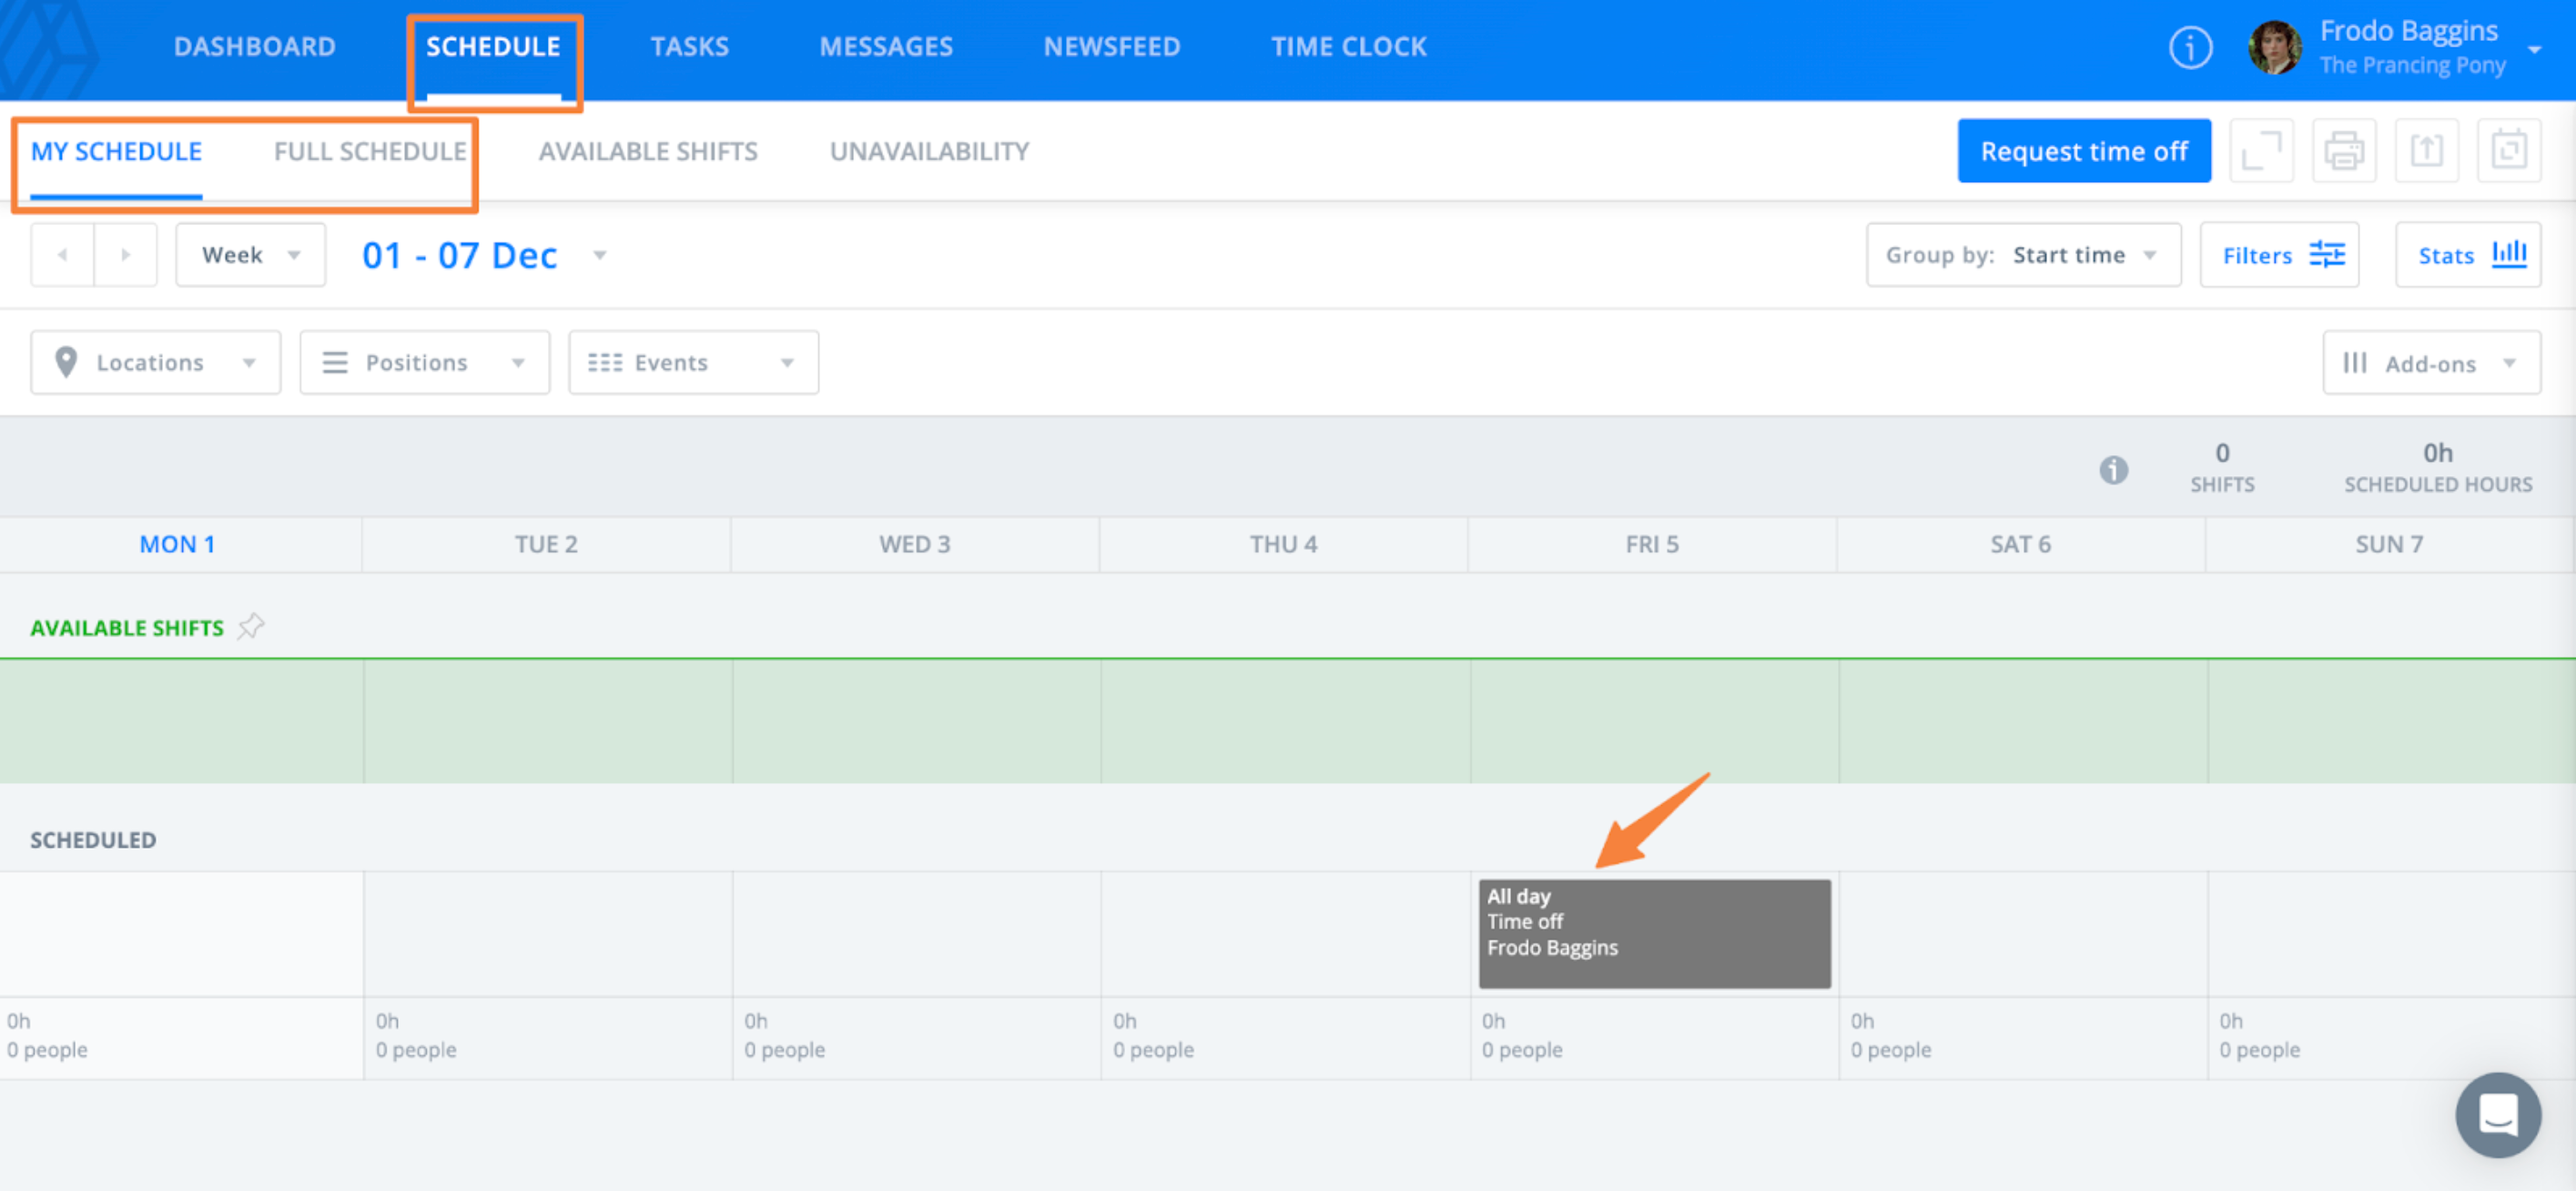
Task: Open the Positions dropdown
Action: [x=424, y=362]
